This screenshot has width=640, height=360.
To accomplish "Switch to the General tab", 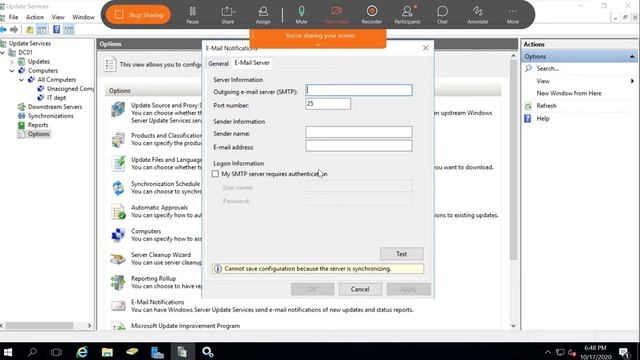I will (218, 64).
